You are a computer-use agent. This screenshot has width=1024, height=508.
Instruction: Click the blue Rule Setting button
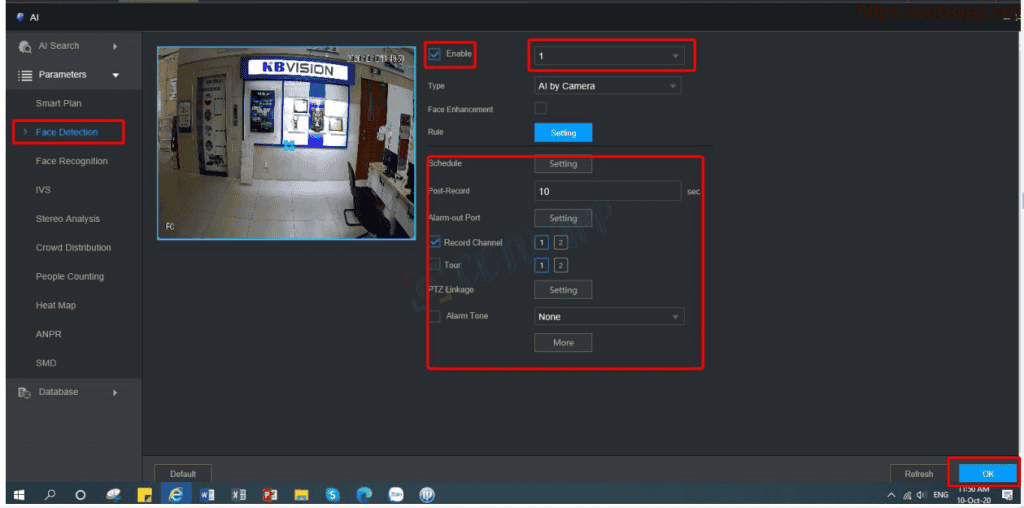pos(563,132)
